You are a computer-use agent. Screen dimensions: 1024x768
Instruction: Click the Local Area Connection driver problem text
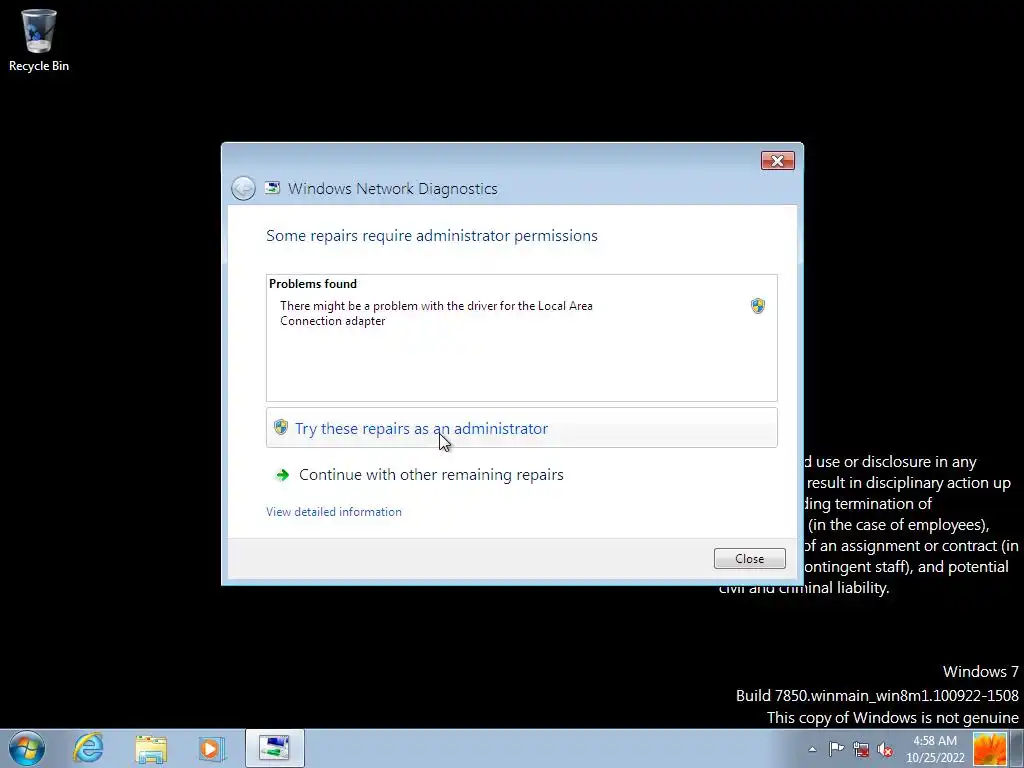point(436,313)
